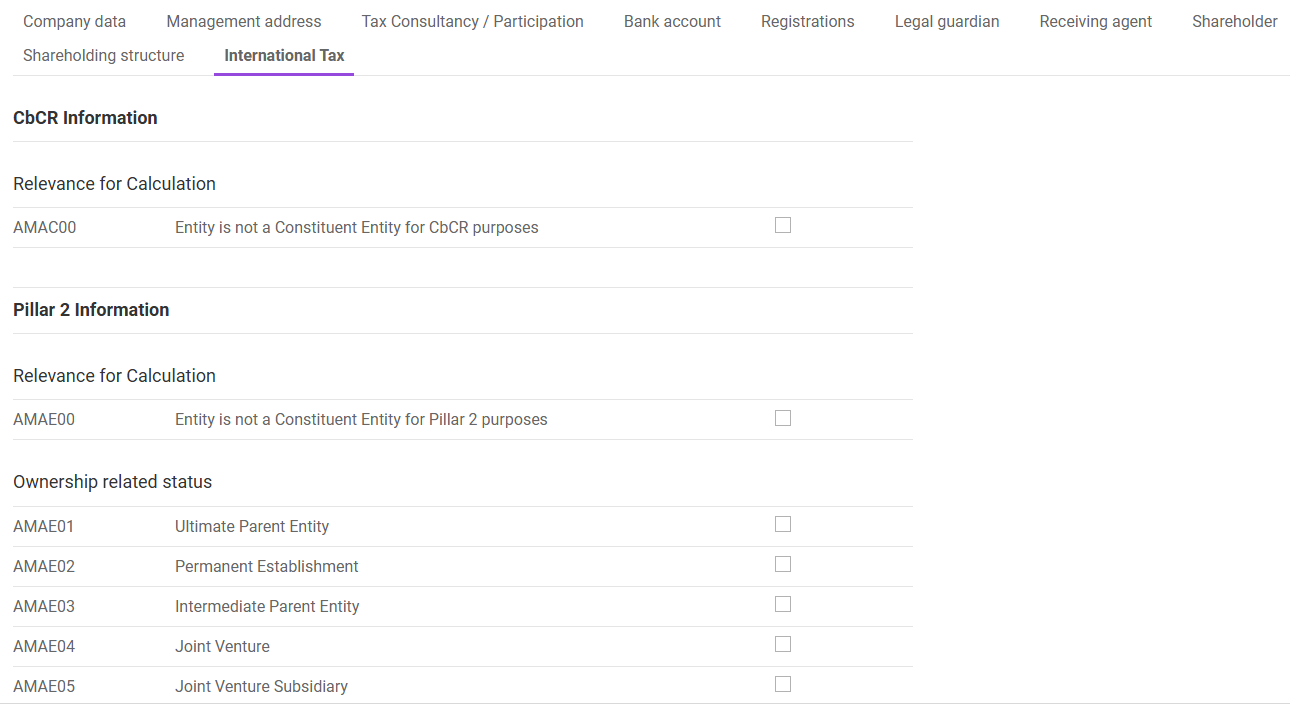Open Tax Consultancy / Participation tab
1290x704 pixels.
click(472, 21)
